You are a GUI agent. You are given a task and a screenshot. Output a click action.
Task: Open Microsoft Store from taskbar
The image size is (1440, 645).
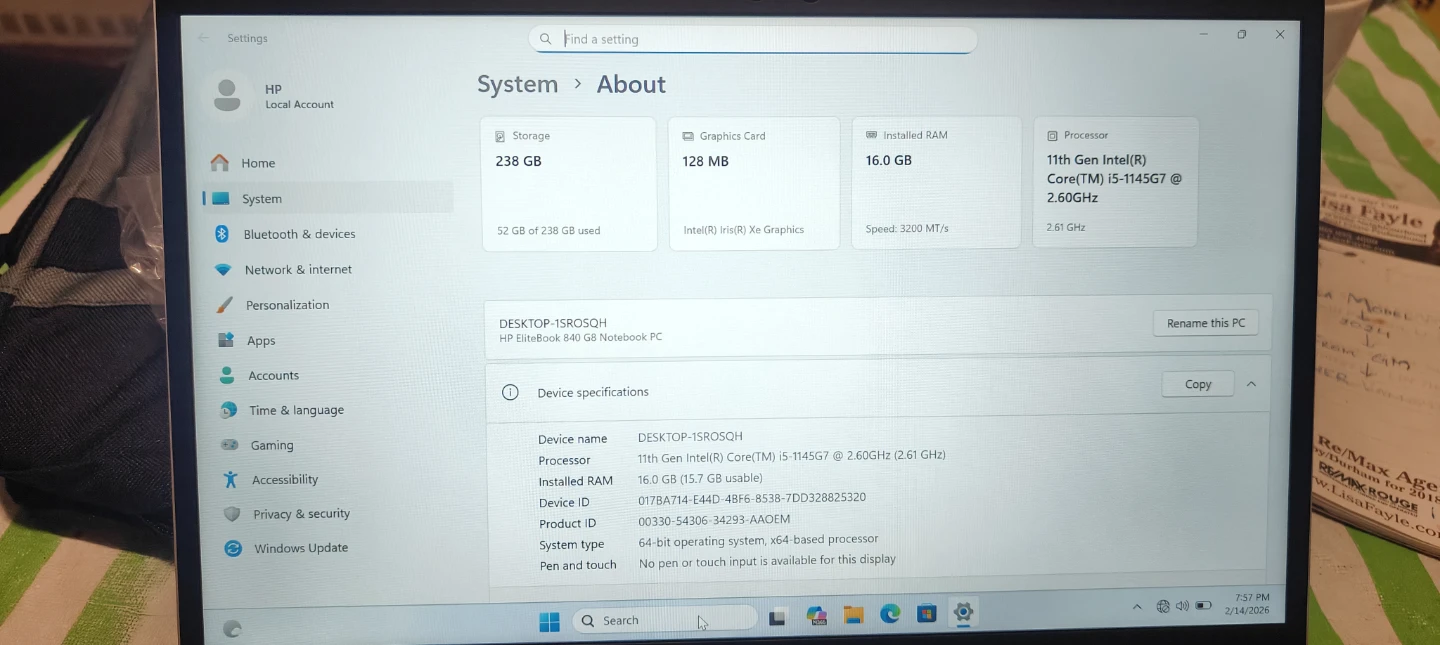[x=927, y=613]
